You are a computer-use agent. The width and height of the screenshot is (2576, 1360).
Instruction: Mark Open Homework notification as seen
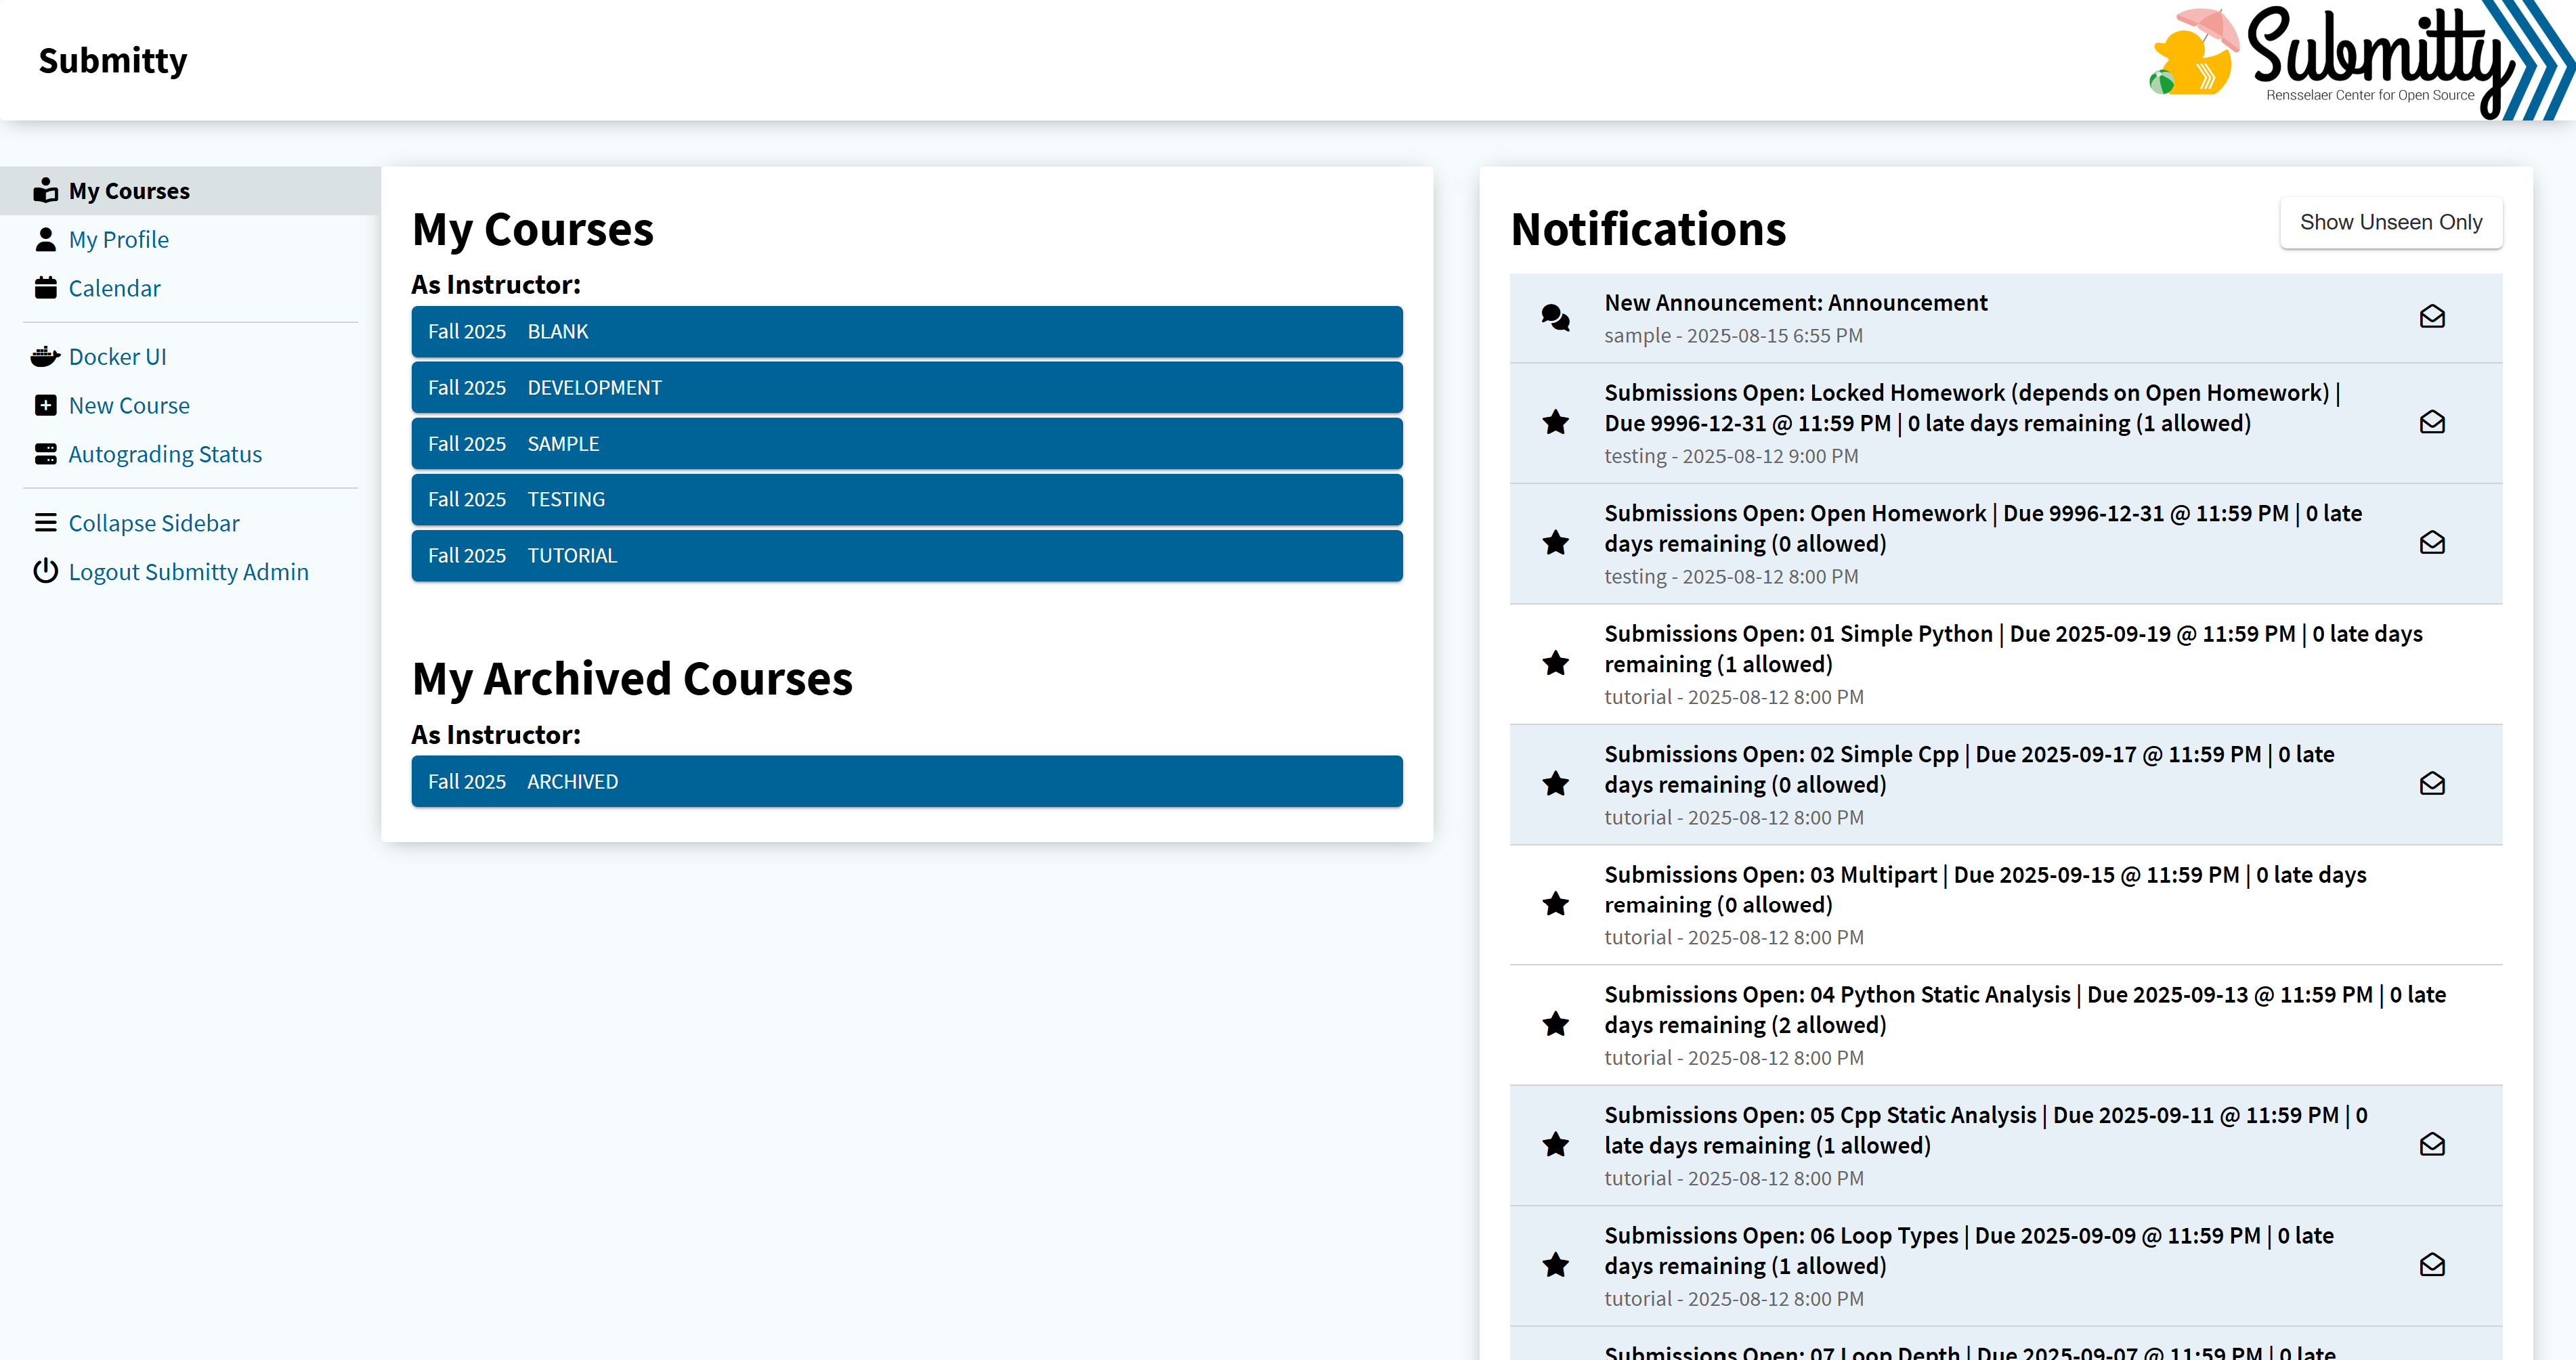point(2432,543)
